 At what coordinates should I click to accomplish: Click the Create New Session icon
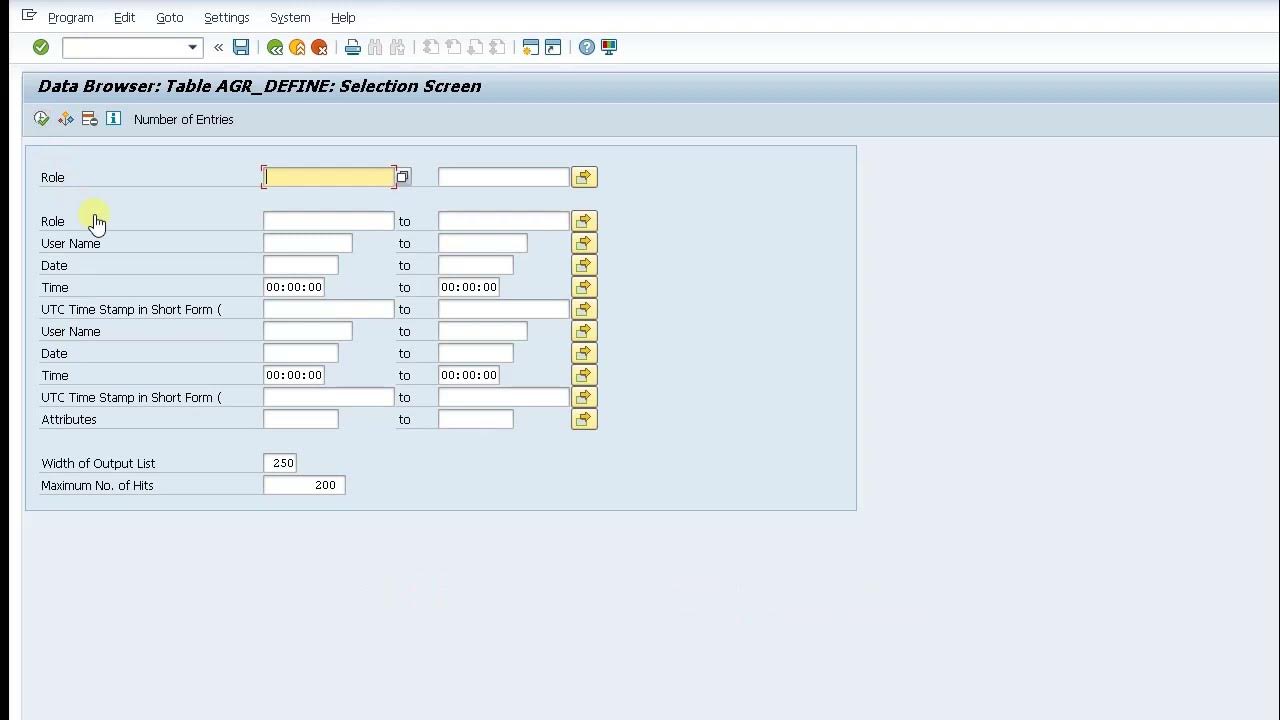pos(531,47)
